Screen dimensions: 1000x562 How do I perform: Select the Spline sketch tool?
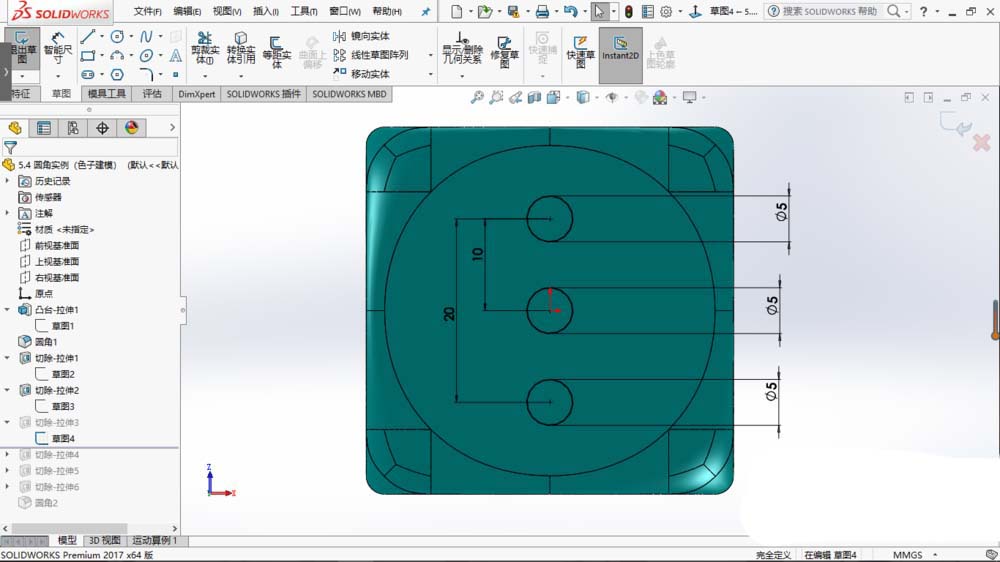[x=147, y=36]
